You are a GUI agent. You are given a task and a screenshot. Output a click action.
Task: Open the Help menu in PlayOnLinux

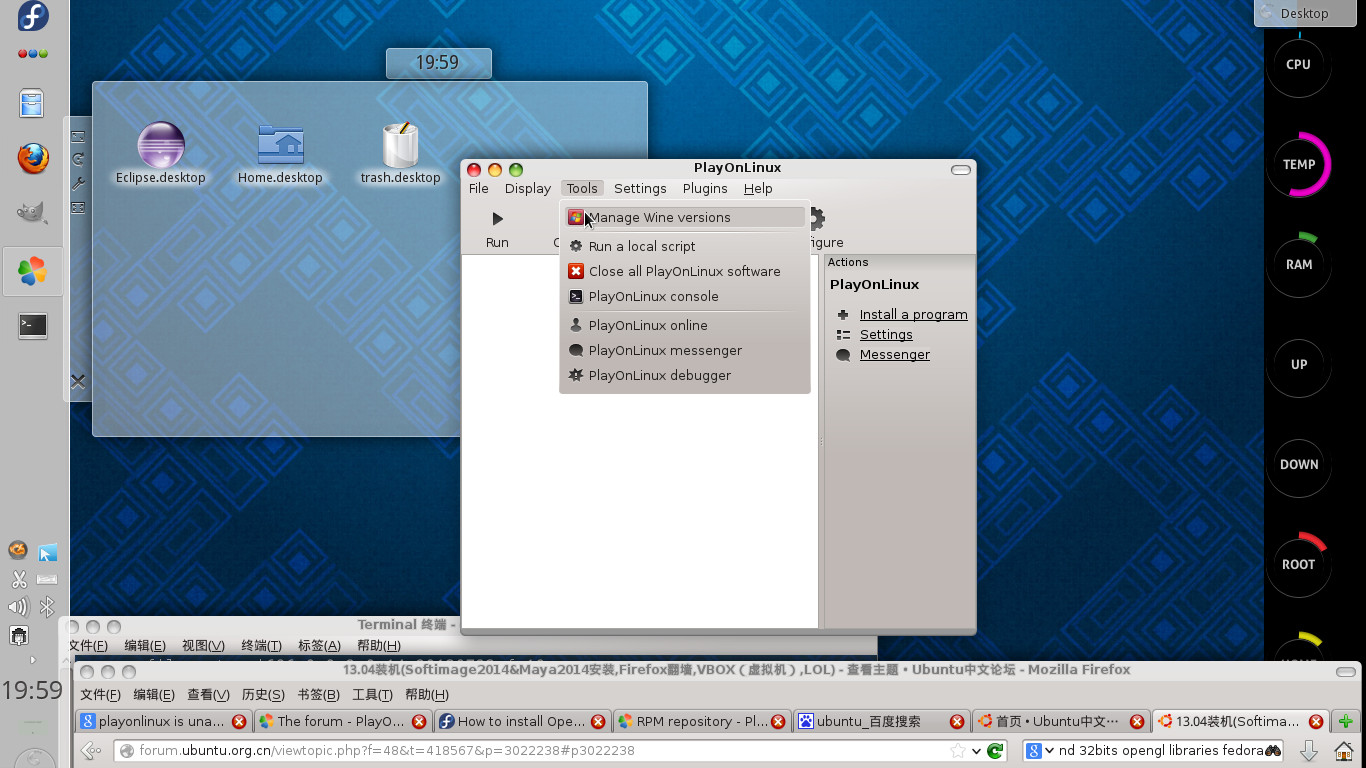click(x=758, y=188)
